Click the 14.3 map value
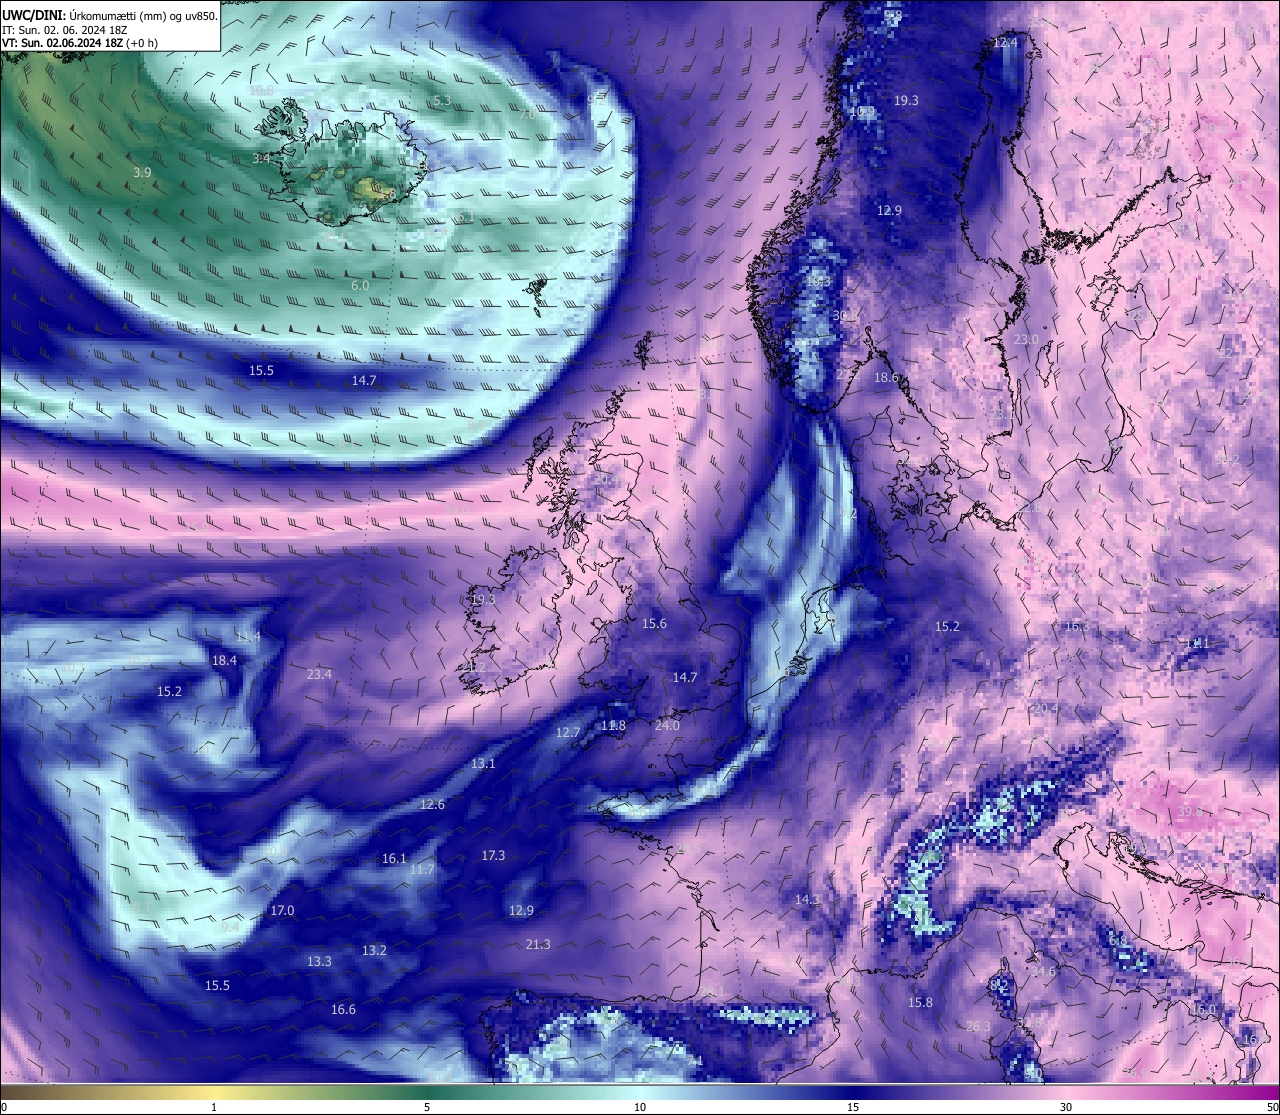This screenshot has width=1280, height=1115. pos(807,901)
